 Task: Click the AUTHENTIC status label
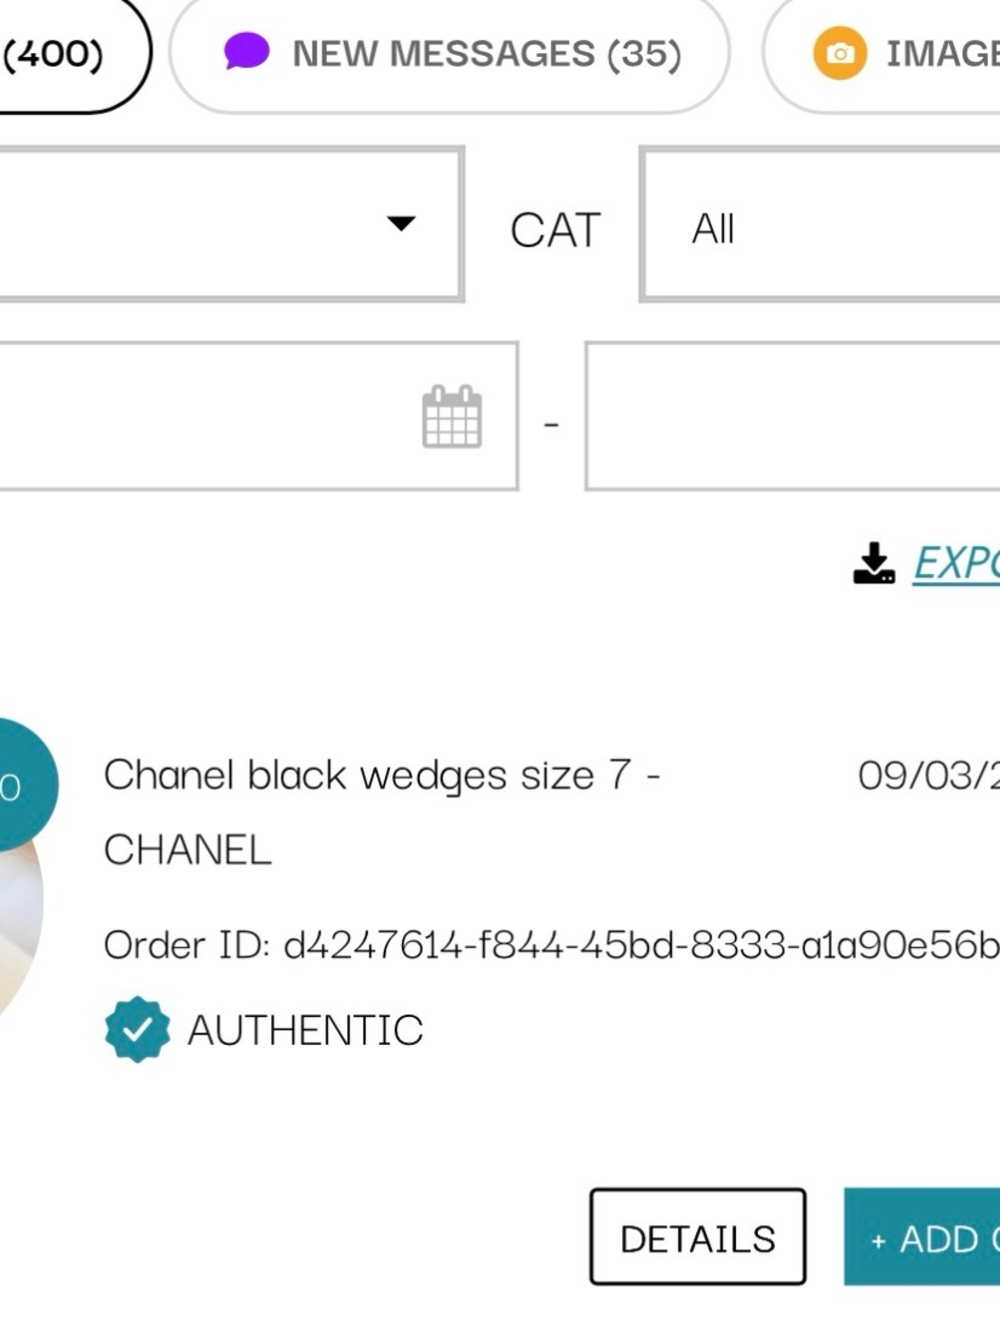tap(305, 1030)
